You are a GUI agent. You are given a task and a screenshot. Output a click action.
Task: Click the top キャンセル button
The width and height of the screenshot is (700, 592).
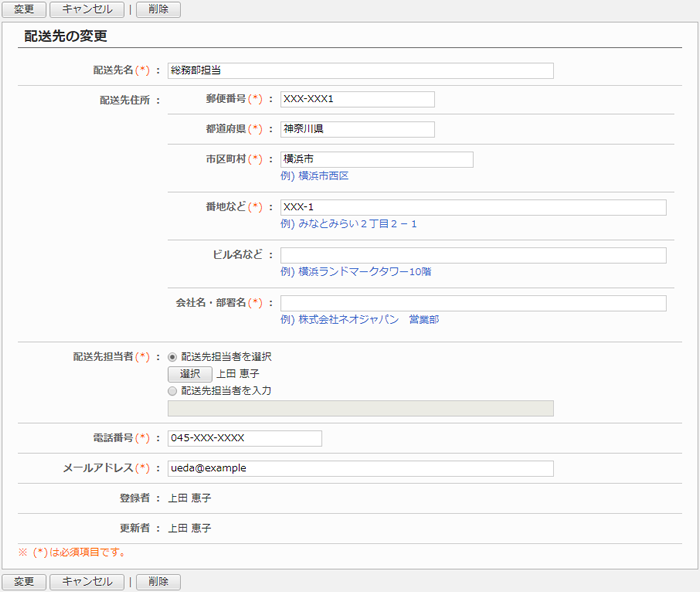[x=87, y=10]
